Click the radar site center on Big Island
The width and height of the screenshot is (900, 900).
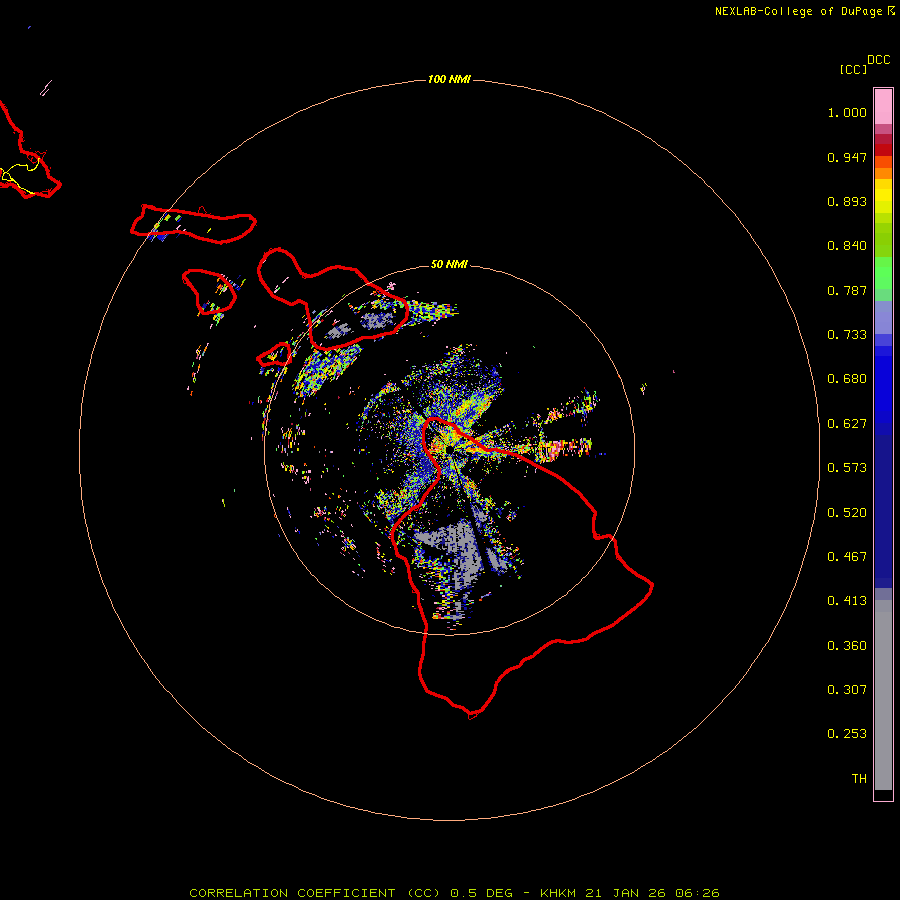point(449,449)
